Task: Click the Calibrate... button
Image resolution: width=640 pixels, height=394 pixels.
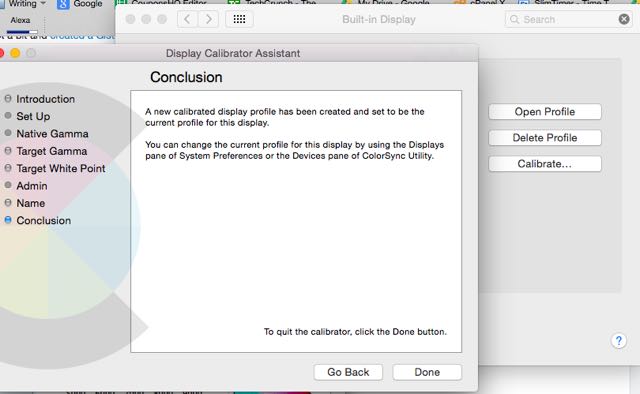Action: coord(544,164)
